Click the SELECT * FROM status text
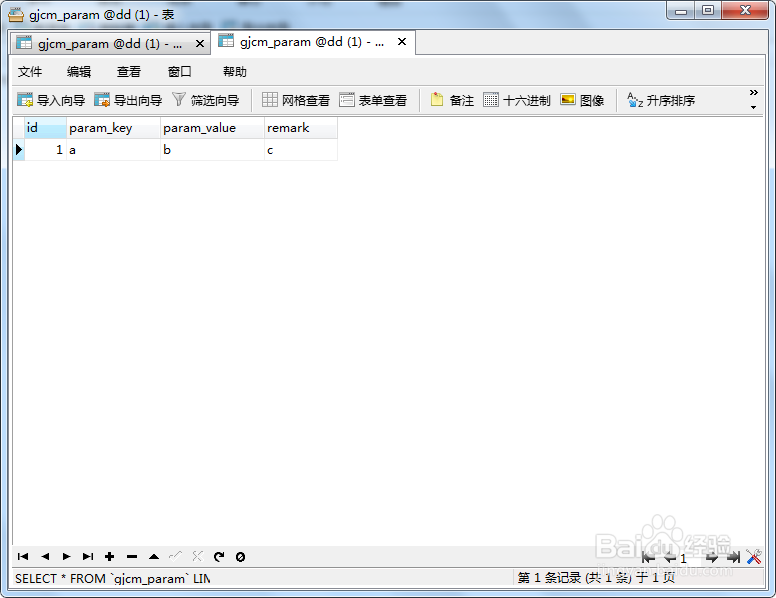This screenshot has height=598, width=776. click(x=112, y=578)
